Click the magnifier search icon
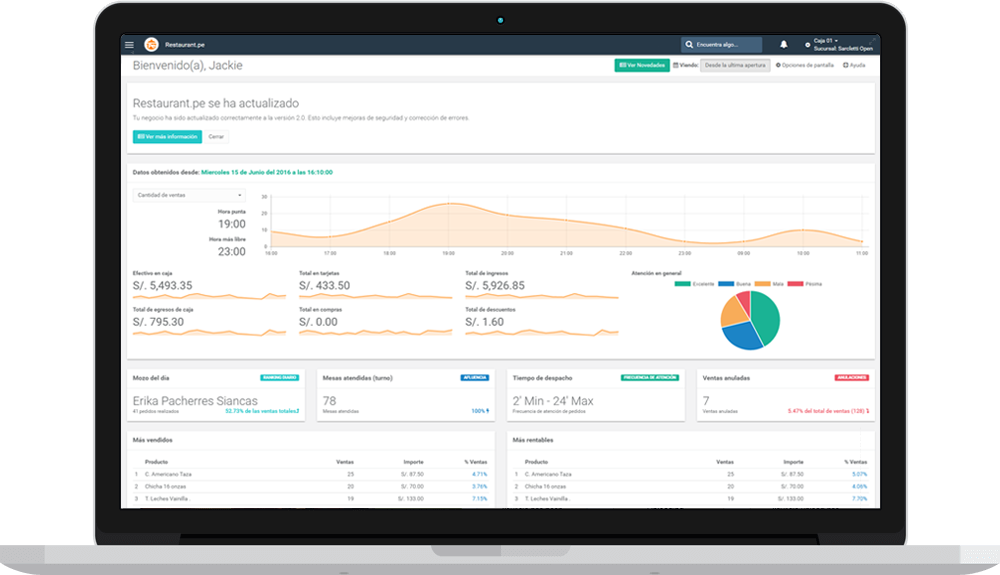 pyautogui.click(x=689, y=45)
